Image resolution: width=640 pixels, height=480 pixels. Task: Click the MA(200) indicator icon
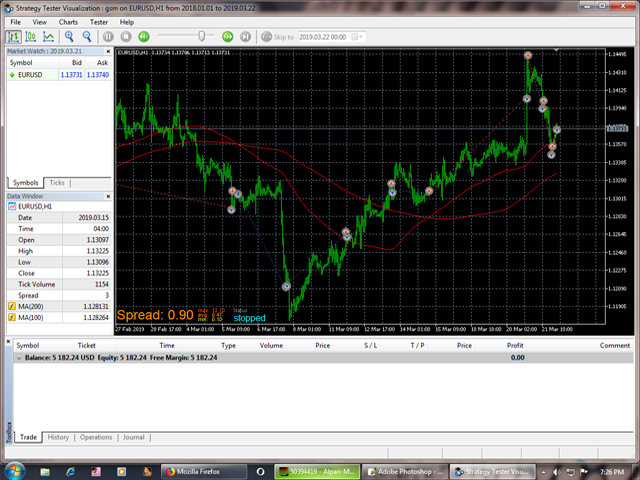[x=12, y=306]
